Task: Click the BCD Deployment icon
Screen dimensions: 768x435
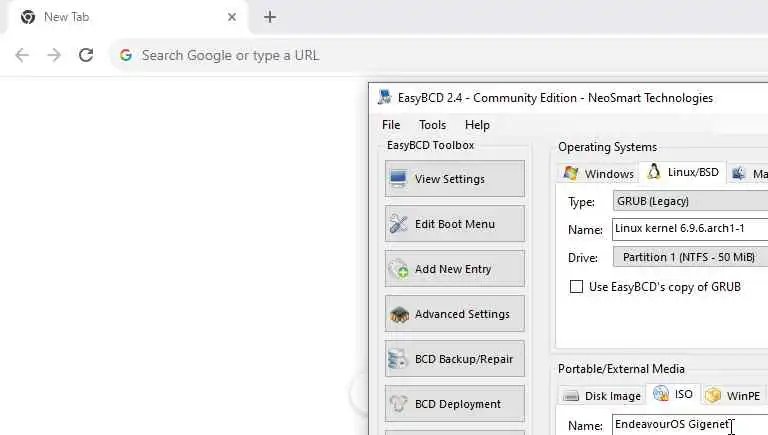Action: coord(399,404)
